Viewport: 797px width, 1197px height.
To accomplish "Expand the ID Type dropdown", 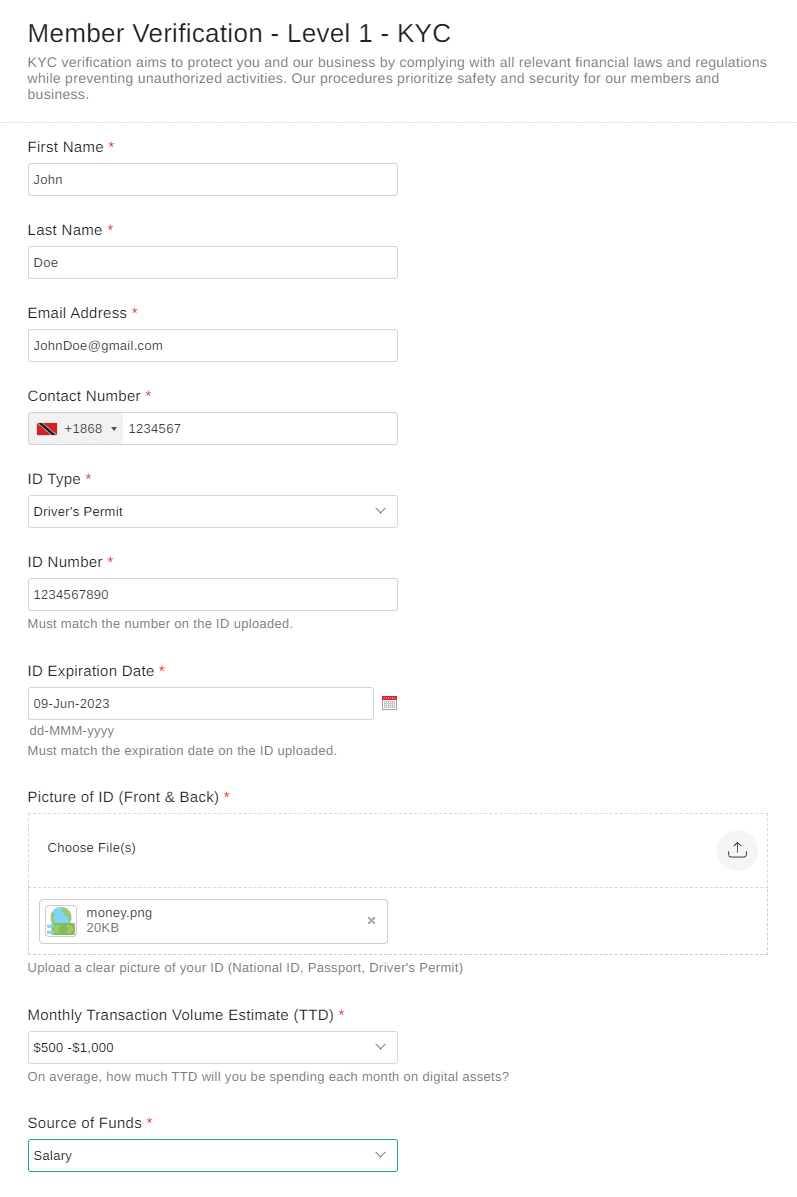I will tap(212, 512).
